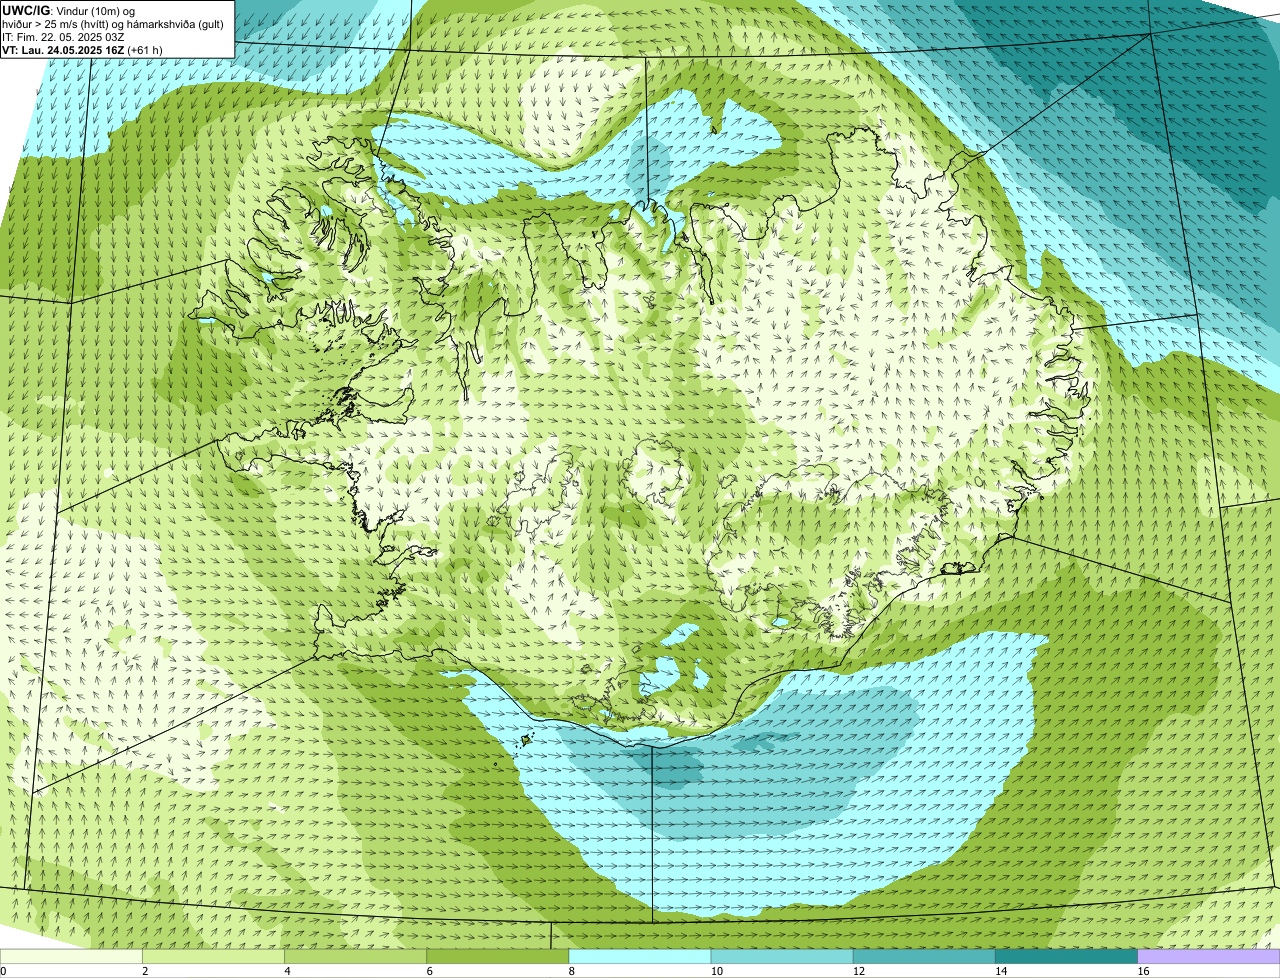Click the 'VT: Lau. 24.05.2025 16Z (+61 h)' line
1280x978 pixels.
point(82,49)
